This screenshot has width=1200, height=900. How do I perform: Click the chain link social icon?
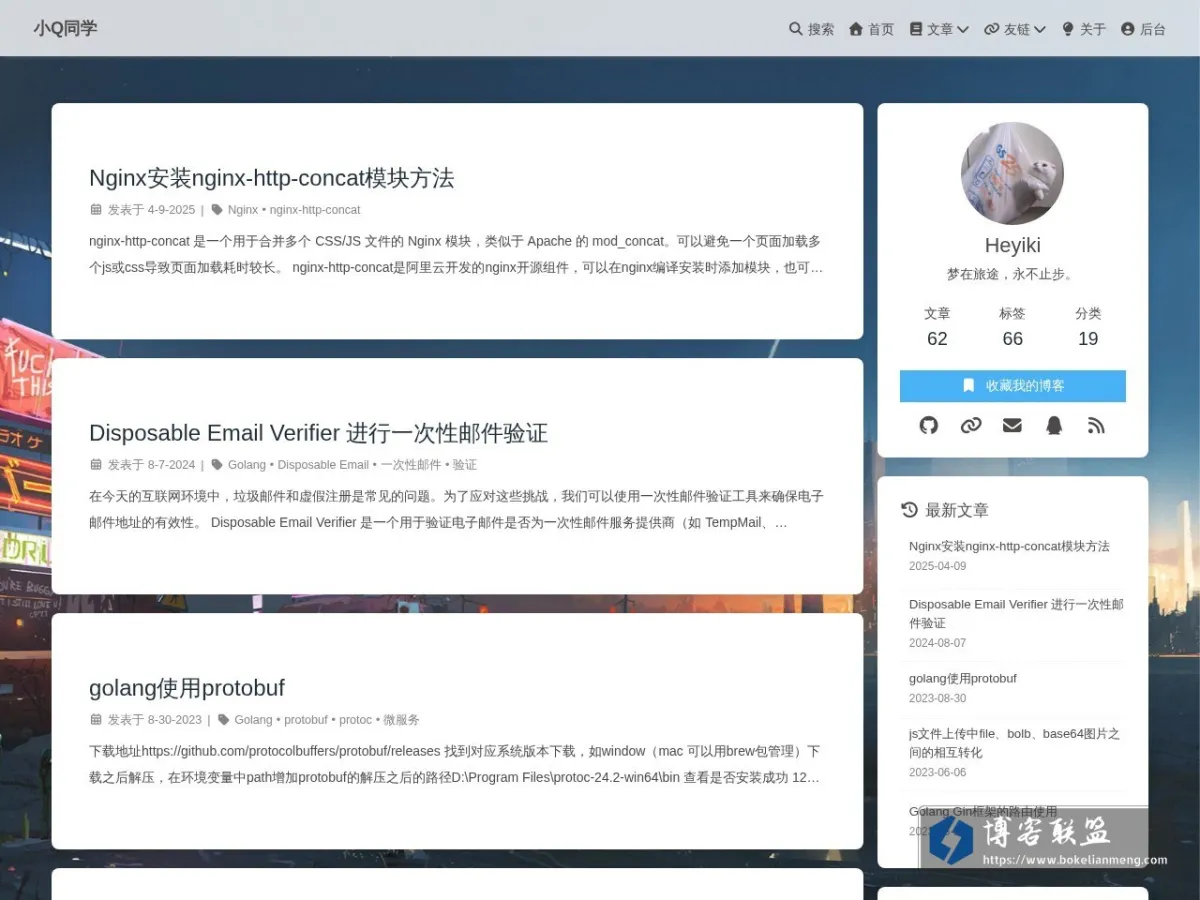pyautogui.click(x=971, y=425)
